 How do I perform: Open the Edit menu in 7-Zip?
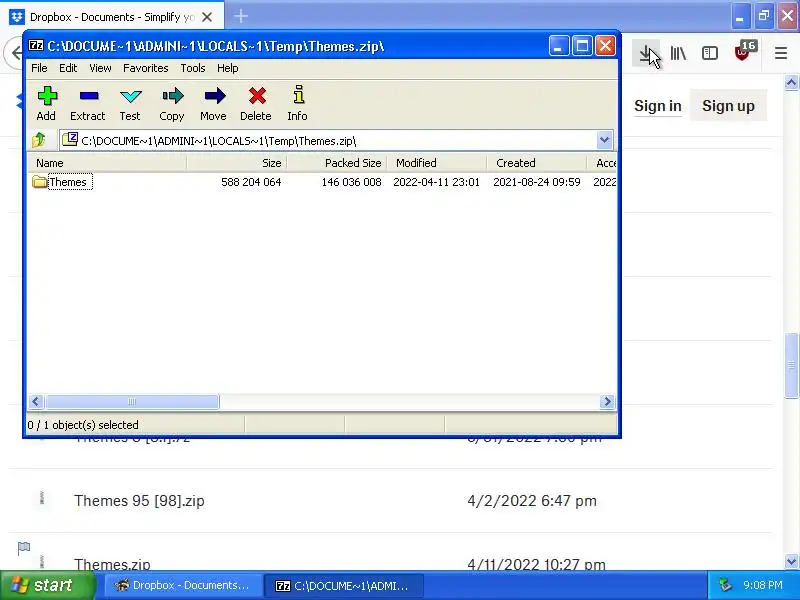click(68, 68)
